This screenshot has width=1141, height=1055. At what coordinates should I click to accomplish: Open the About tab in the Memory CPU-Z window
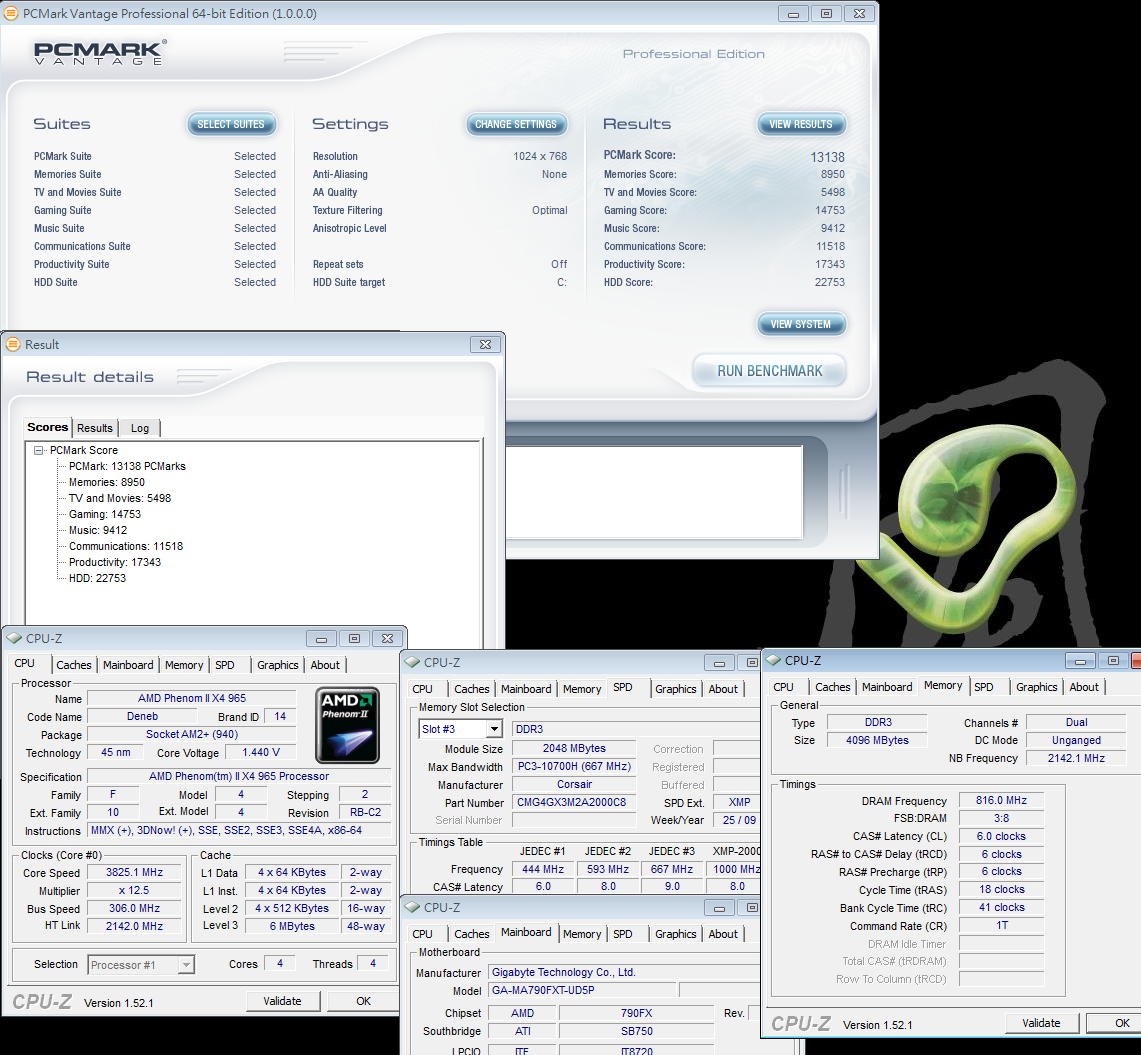click(1084, 687)
